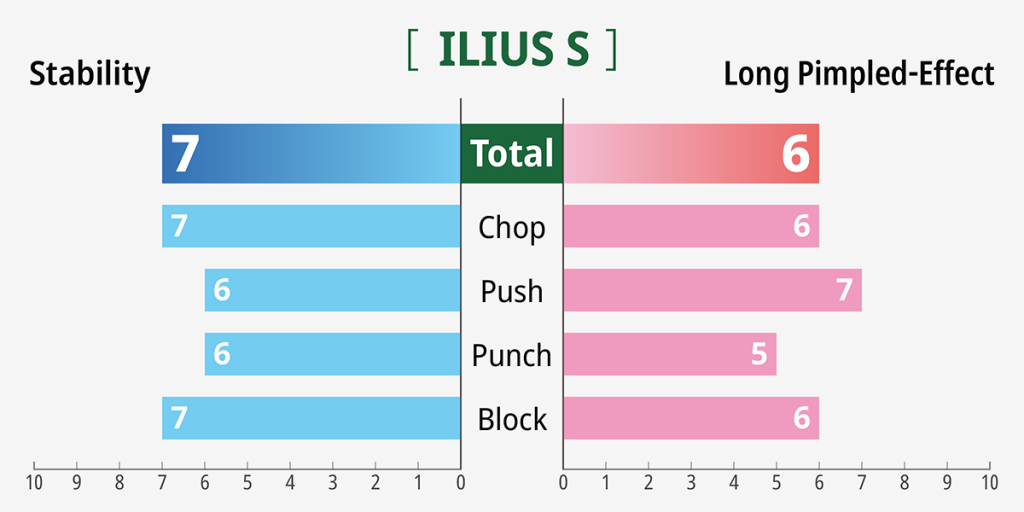This screenshot has width=1024, height=512.
Task: Select the Push row label
Action: [512, 291]
